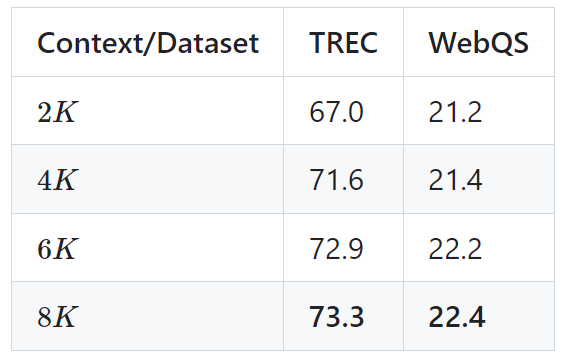Click the word Context in the header
Viewport: 565px width, 362px height.
point(90,43)
